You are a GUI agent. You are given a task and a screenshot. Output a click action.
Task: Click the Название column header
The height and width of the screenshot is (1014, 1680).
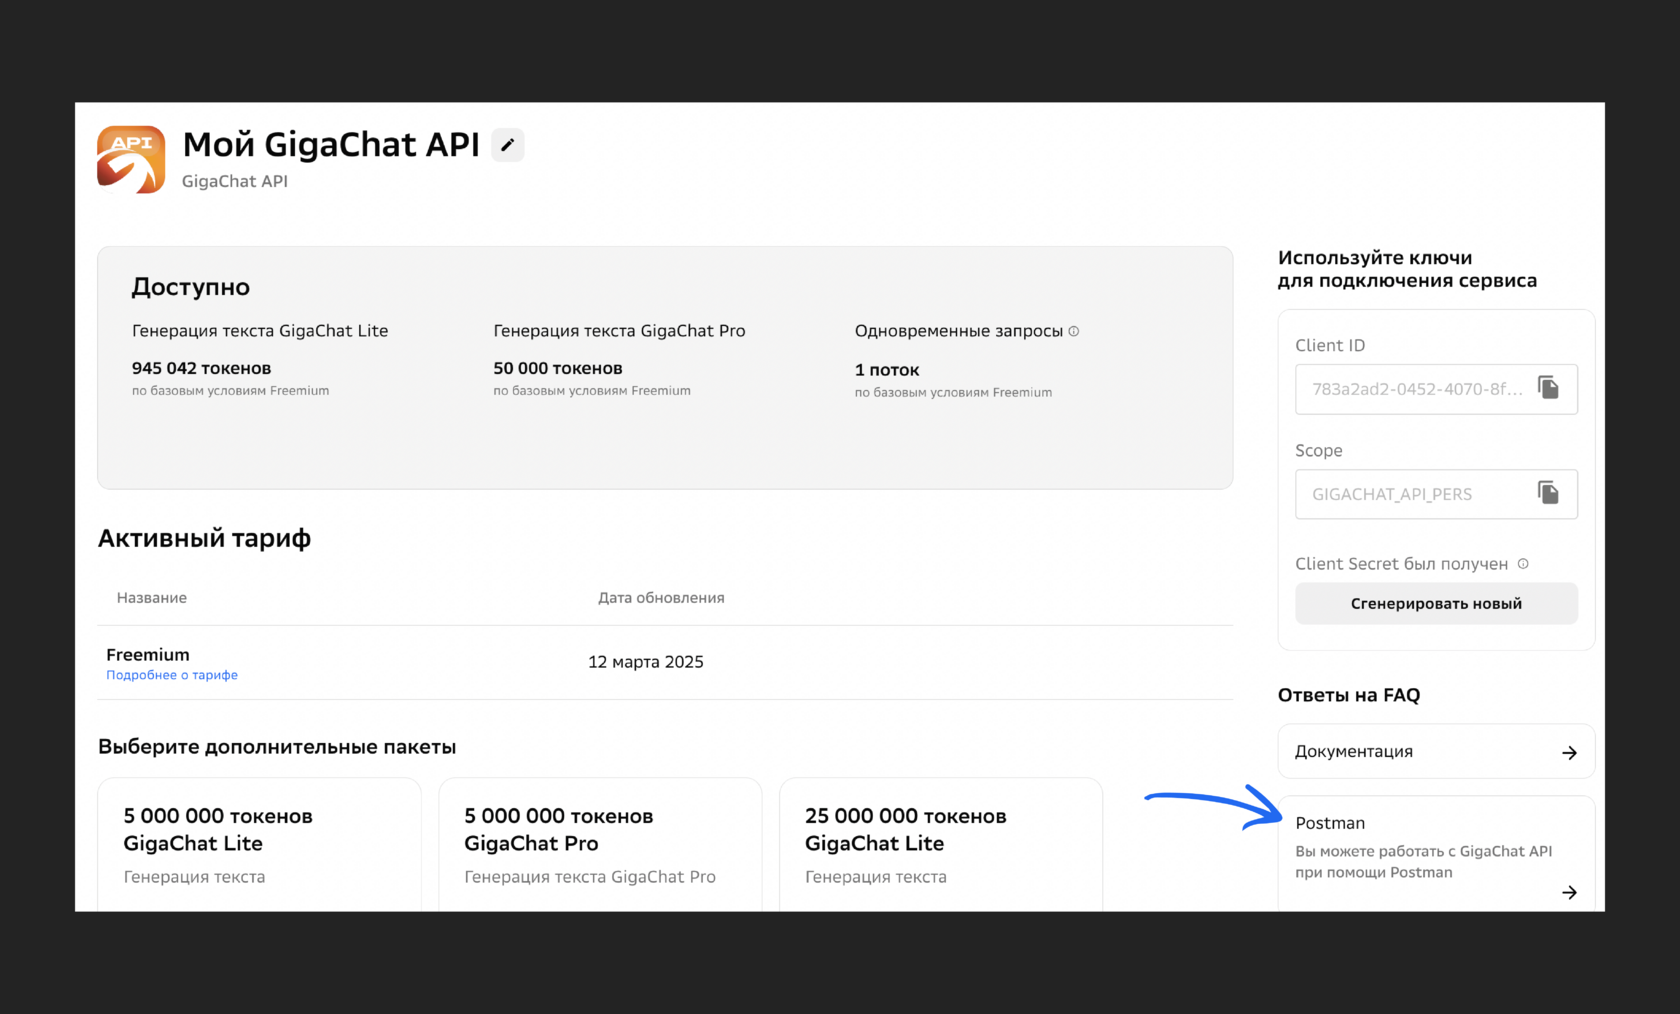152,598
